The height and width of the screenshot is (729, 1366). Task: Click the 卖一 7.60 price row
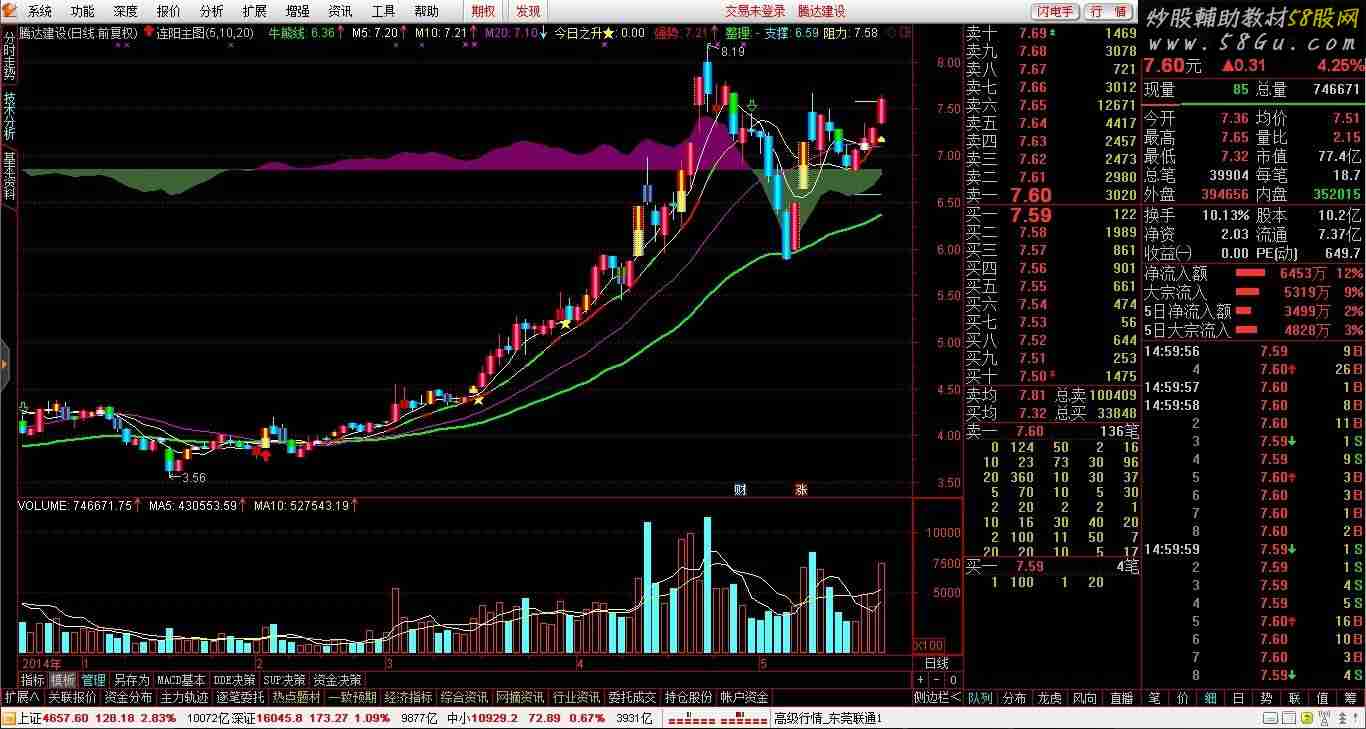1051,195
